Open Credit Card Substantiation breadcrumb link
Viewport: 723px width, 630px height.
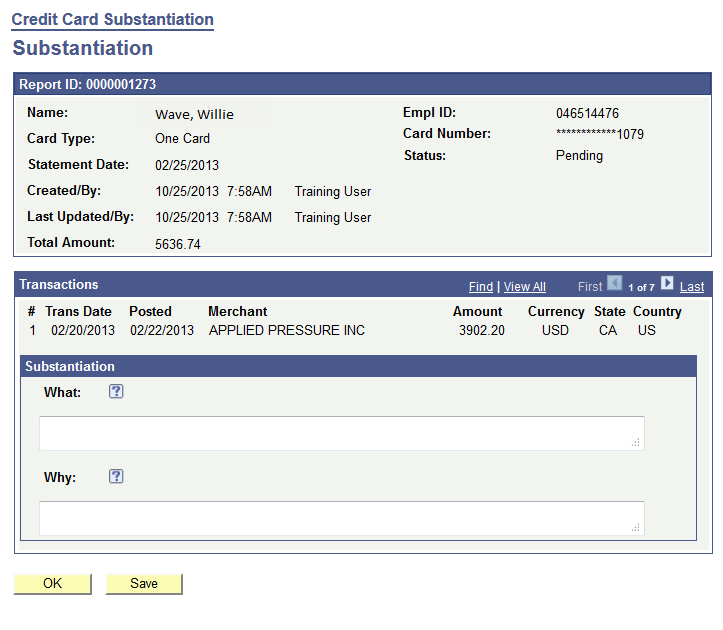(113, 20)
